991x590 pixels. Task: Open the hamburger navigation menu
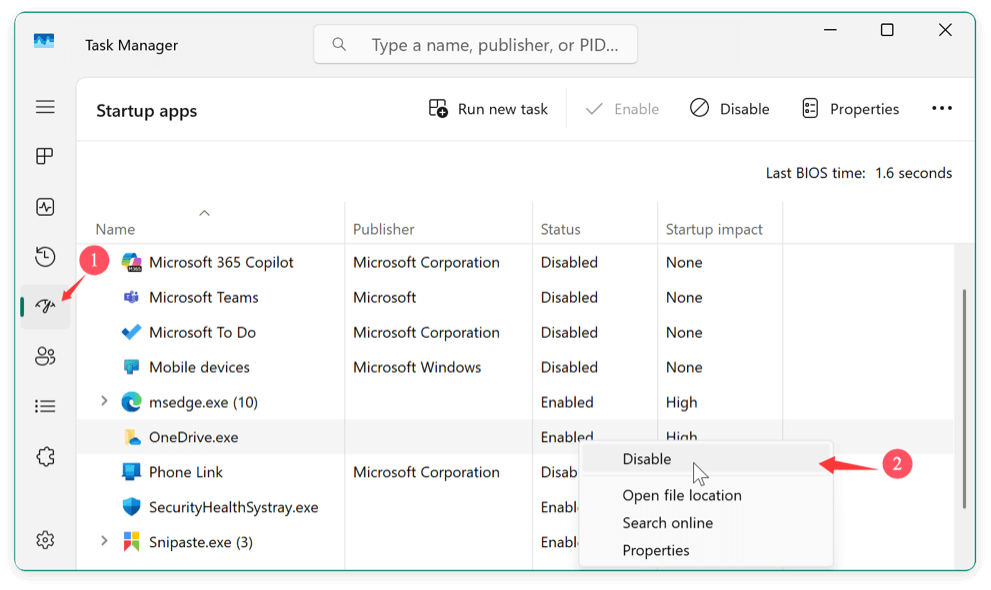point(45,107)
